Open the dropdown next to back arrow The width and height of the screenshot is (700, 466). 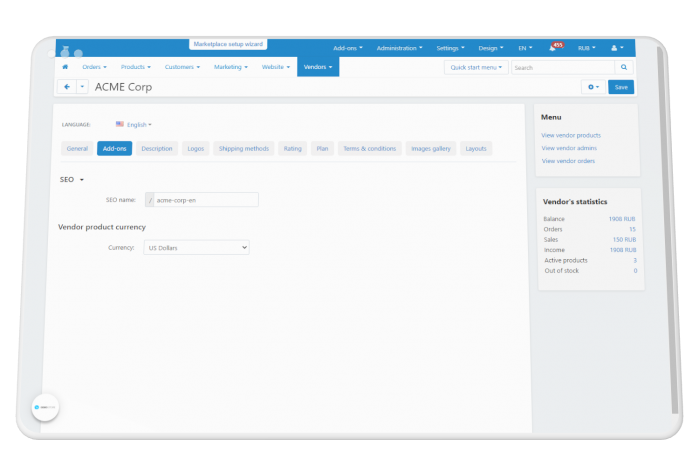click(x=82, y=87)
